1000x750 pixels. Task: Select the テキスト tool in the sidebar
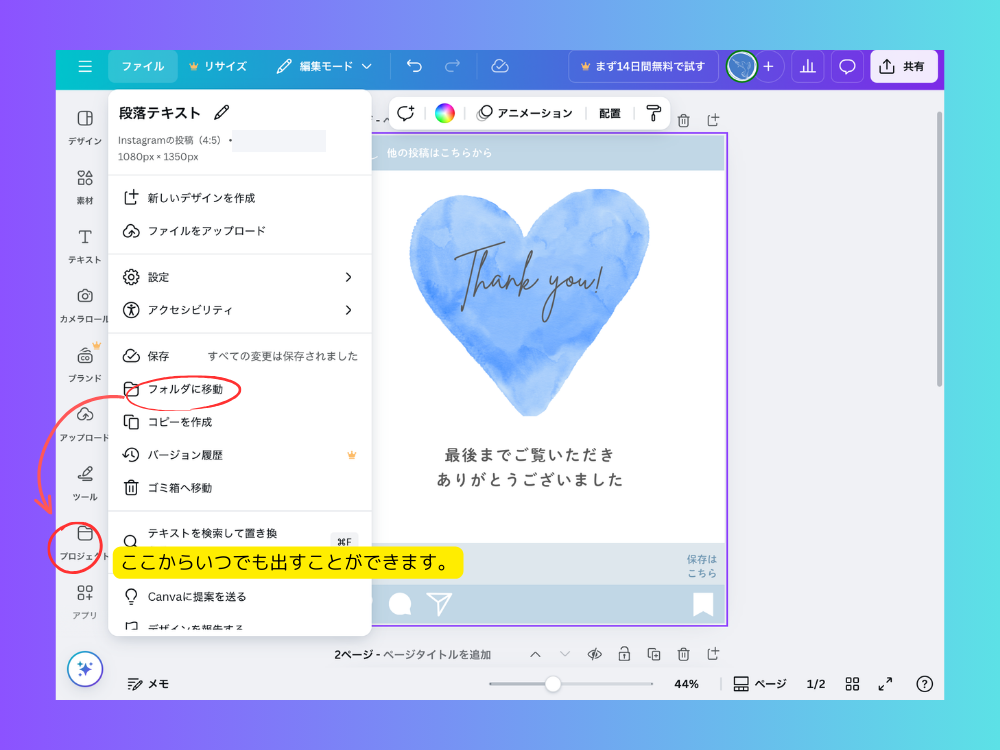pos(84,243)
